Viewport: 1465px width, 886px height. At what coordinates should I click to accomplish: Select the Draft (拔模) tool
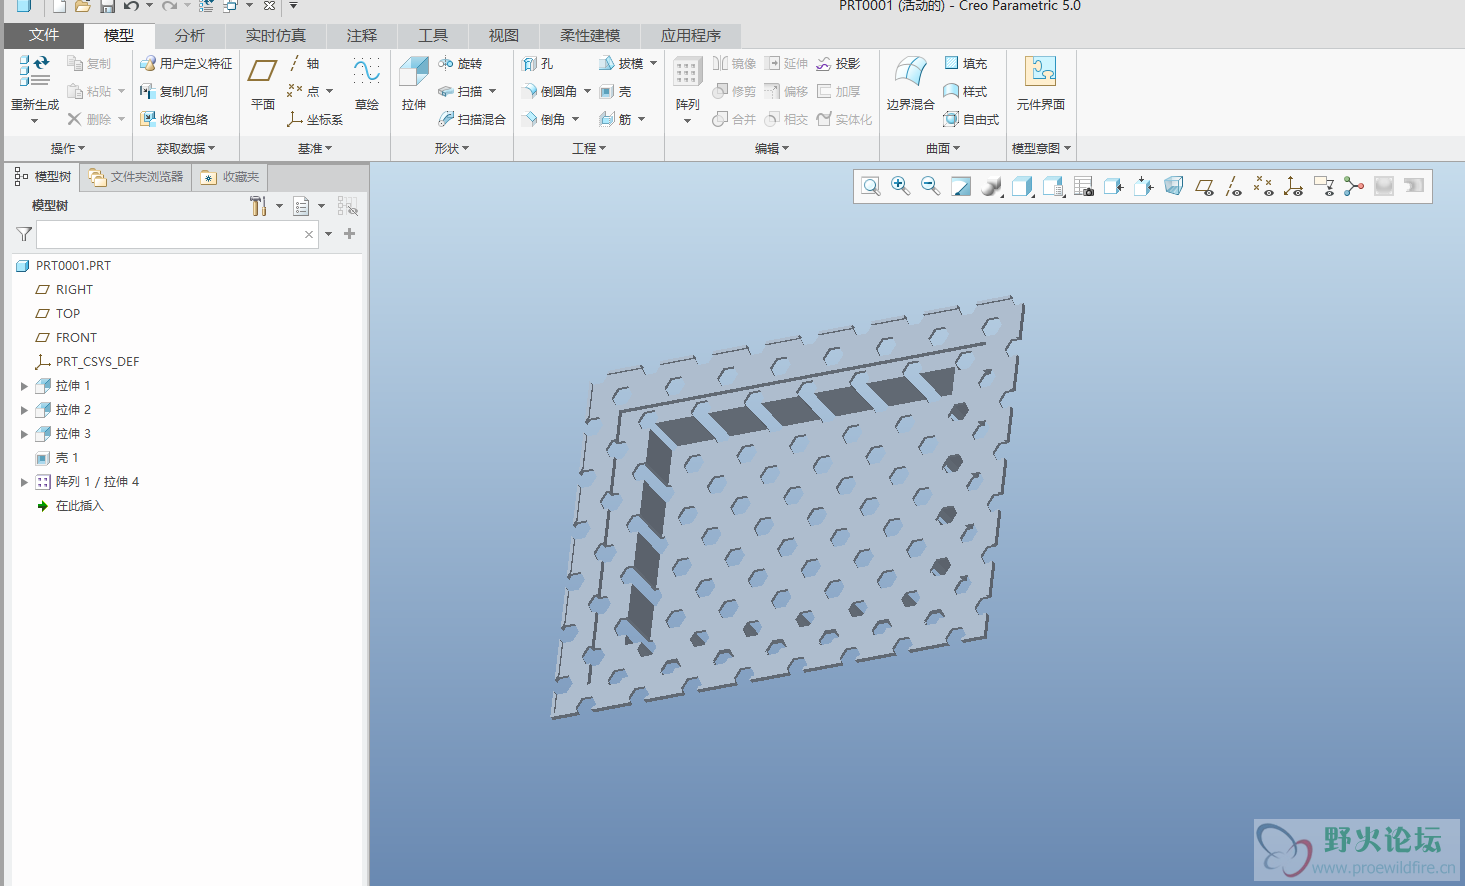click(x=621, y=63)
